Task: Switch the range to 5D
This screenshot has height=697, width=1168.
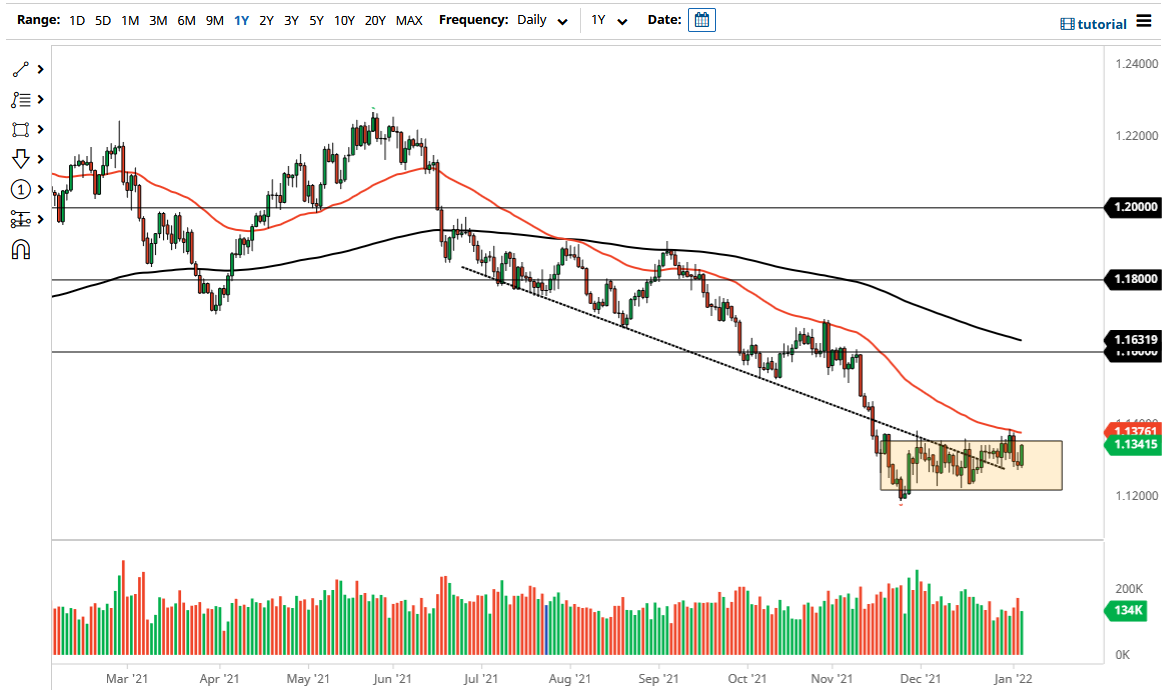Action: (102, 20)
